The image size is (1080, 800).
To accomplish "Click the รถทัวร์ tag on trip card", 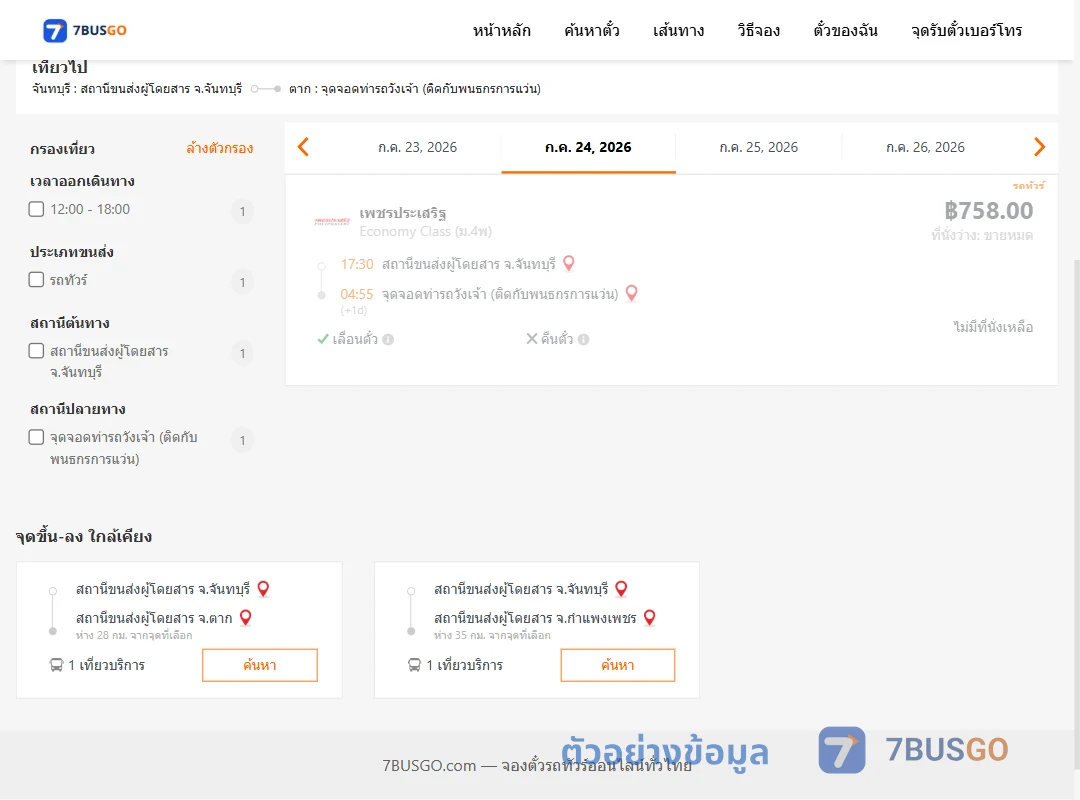I will coord(1028,185).
